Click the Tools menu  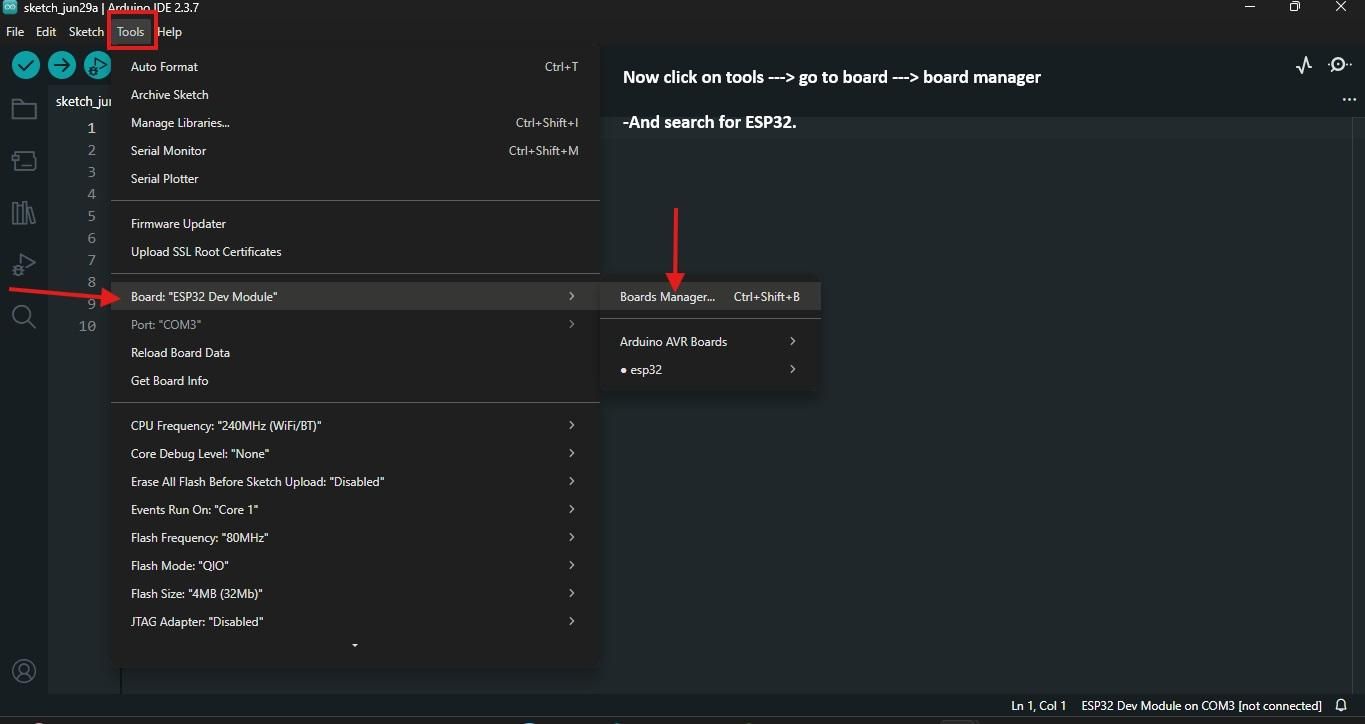coord(131,32)
